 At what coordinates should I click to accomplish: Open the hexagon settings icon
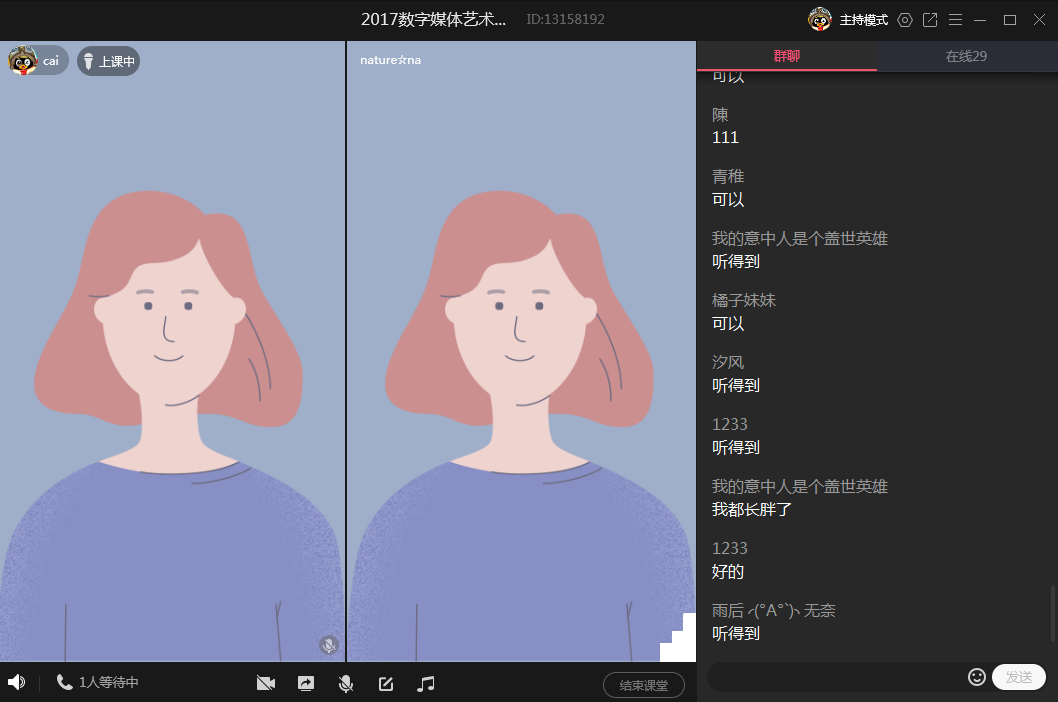pos(905,20)
